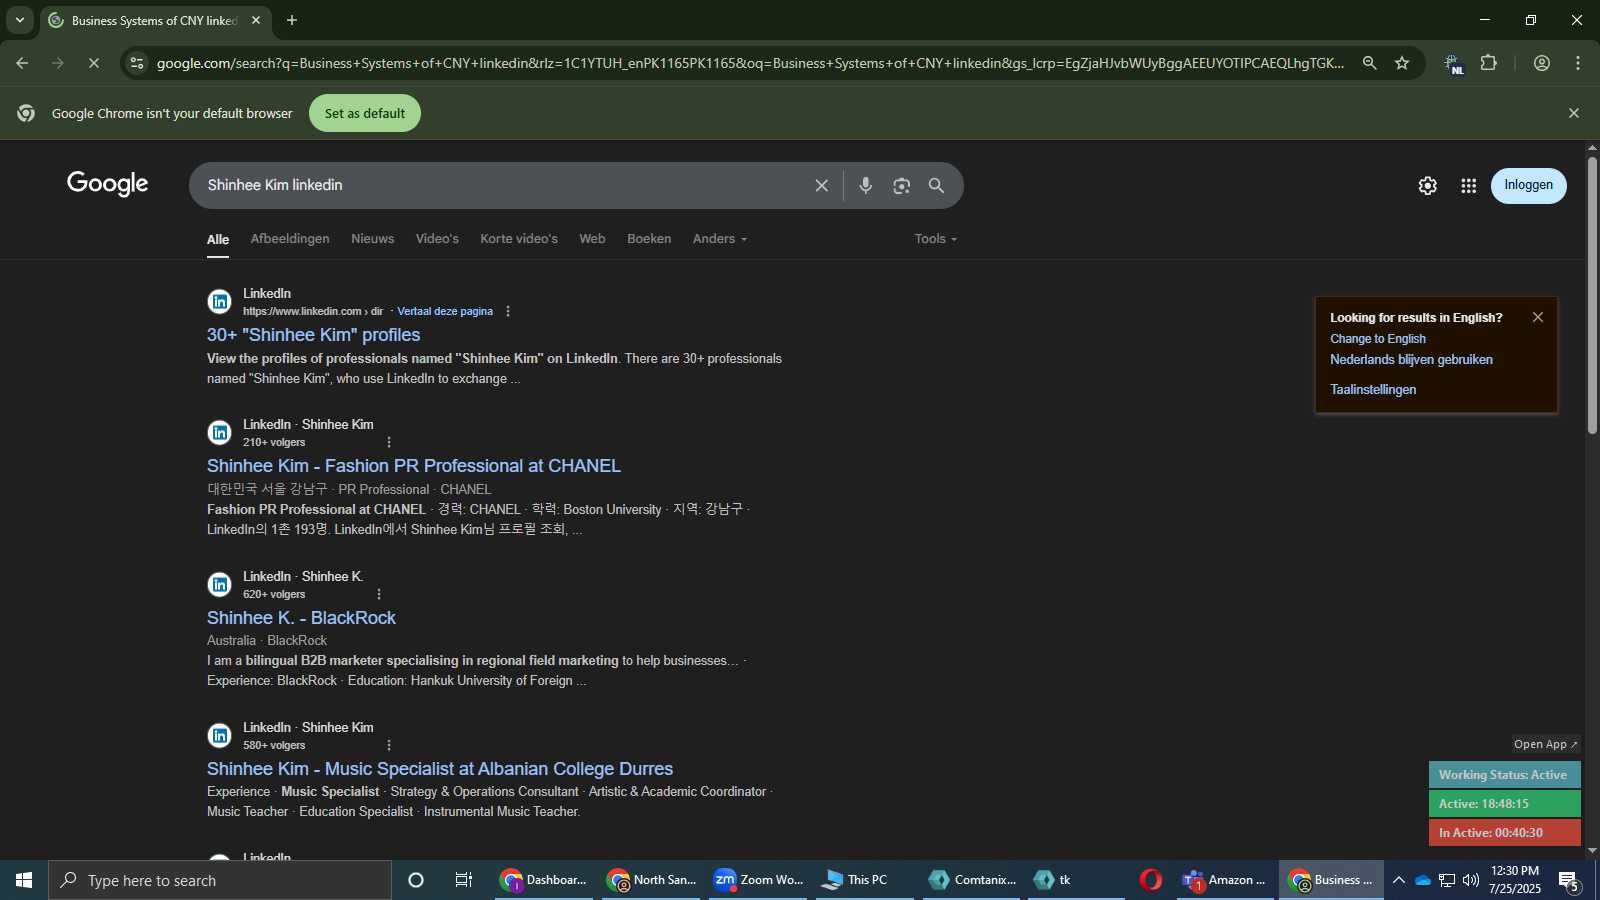This screenshot has width=1600, height=900.
Task: Open 30+ "Shinhee Kim" profiles result
Action: (313, 335)
